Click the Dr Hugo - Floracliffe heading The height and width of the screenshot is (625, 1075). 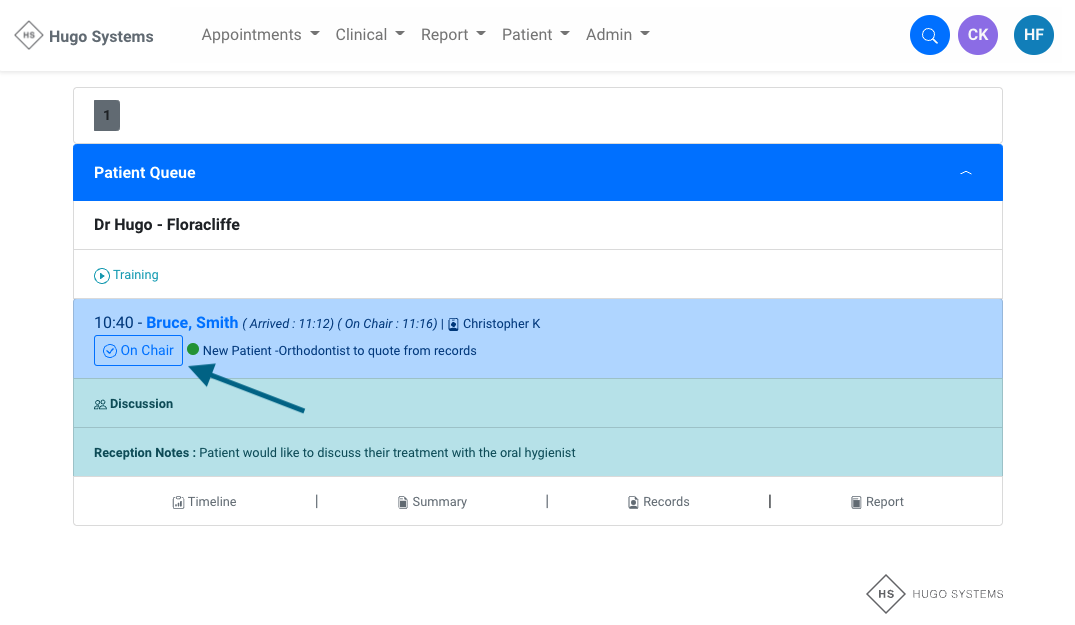(x=167, y=225)
